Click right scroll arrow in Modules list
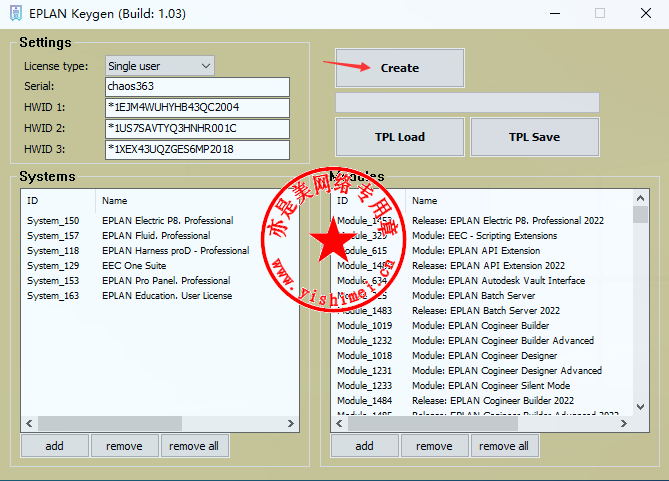 tap(624, 423)
